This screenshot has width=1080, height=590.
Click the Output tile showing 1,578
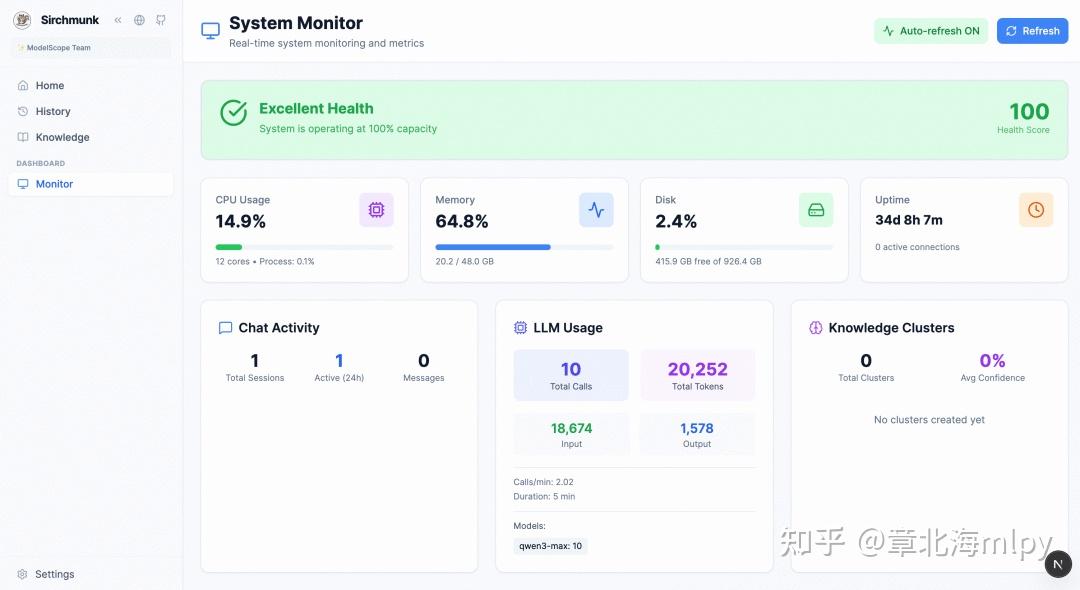pyautogui.click(x=698, y=434)
